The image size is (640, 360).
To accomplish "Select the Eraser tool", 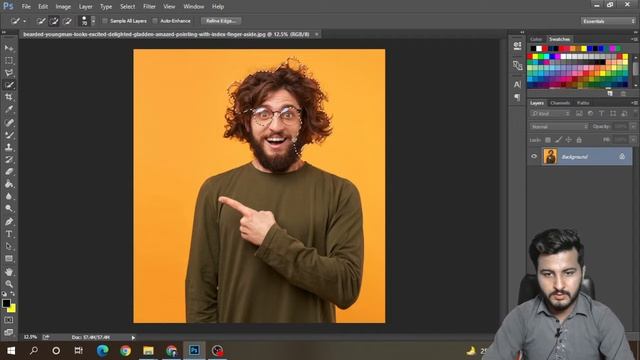I will (x=9, y=171).
